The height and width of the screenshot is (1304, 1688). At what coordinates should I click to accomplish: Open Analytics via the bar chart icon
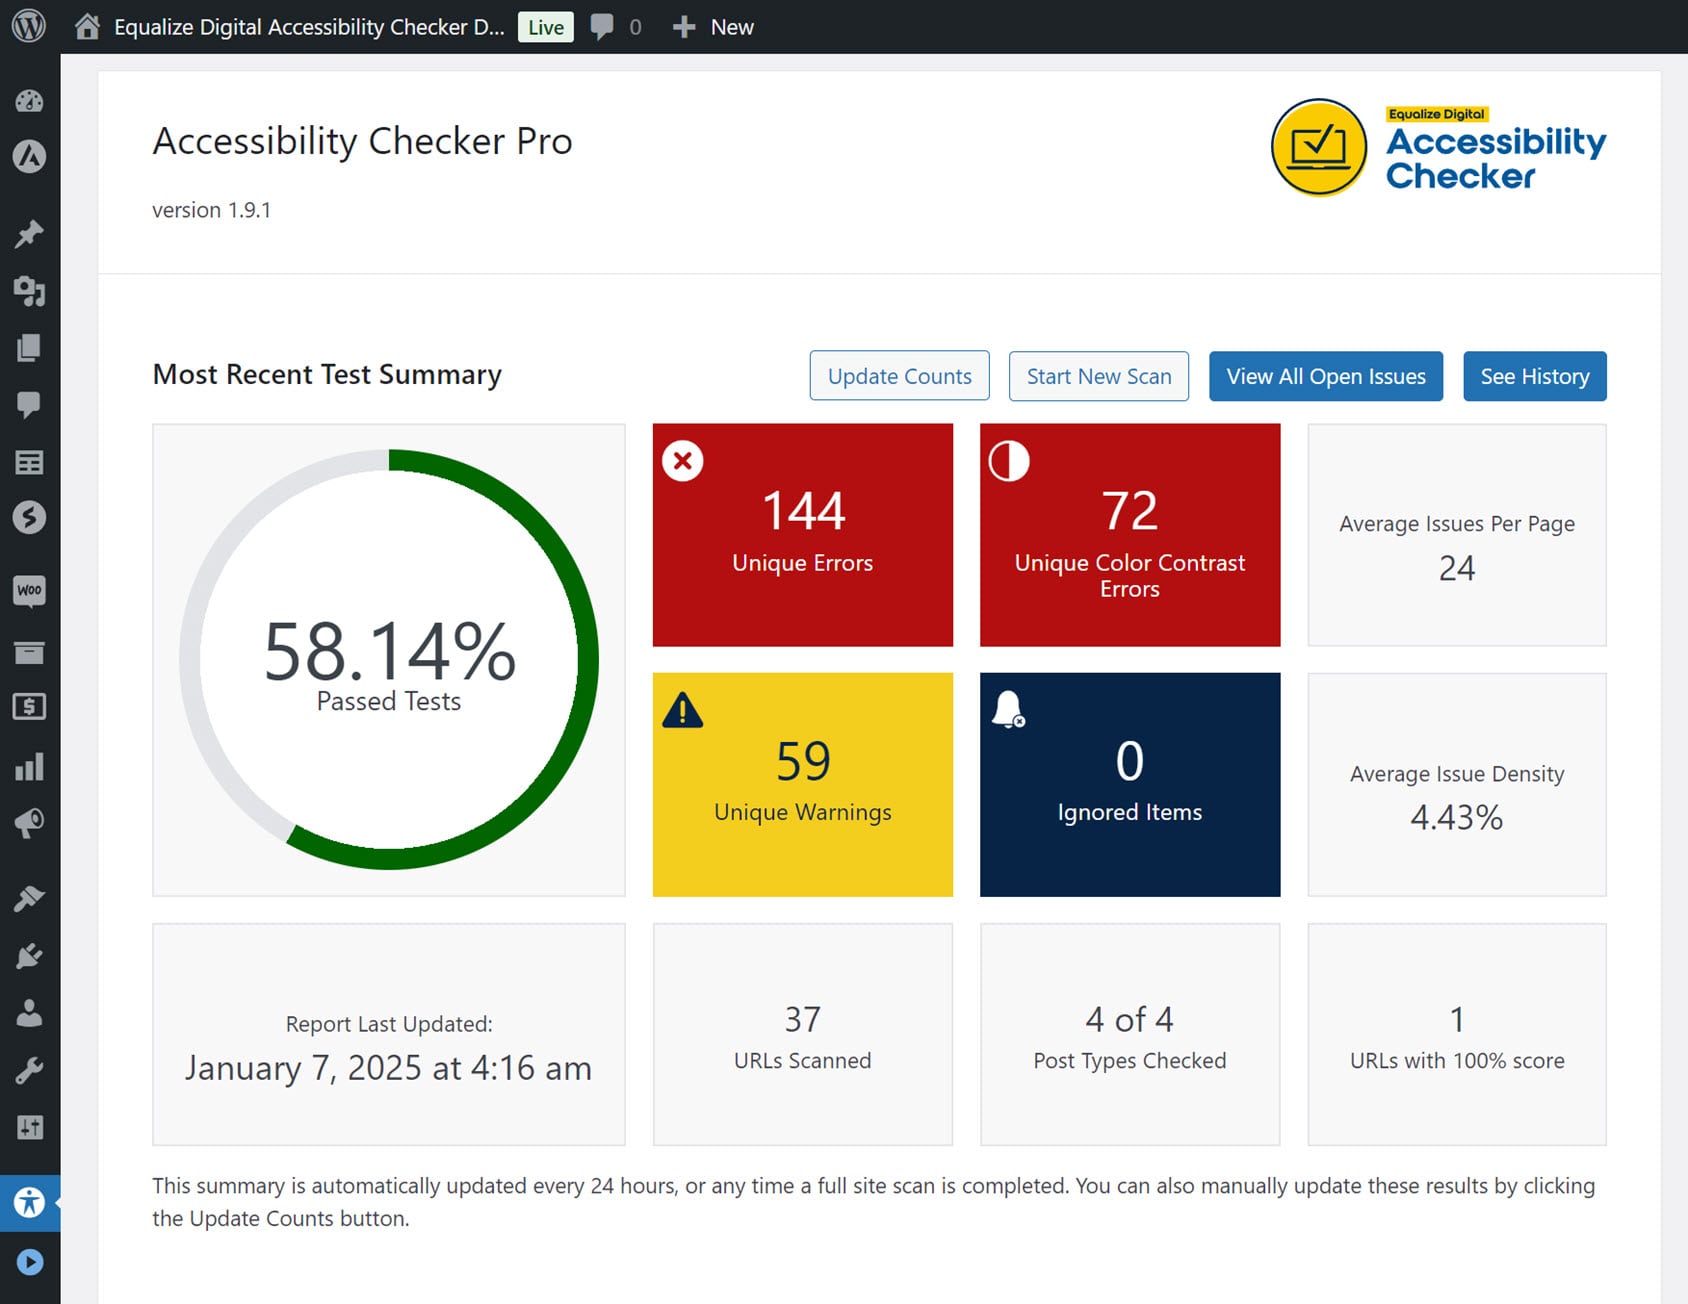pyautogui.click(x=29, y=766)
